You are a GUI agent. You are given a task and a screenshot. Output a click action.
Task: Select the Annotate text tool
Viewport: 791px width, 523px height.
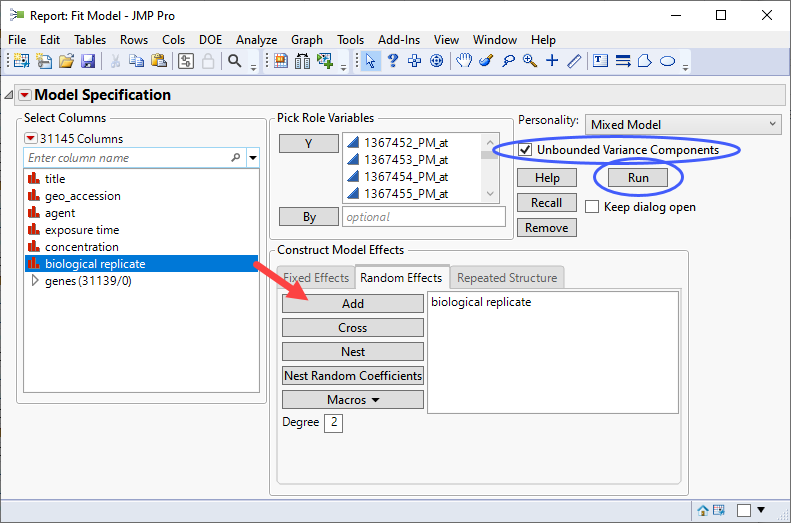(601, 61)
